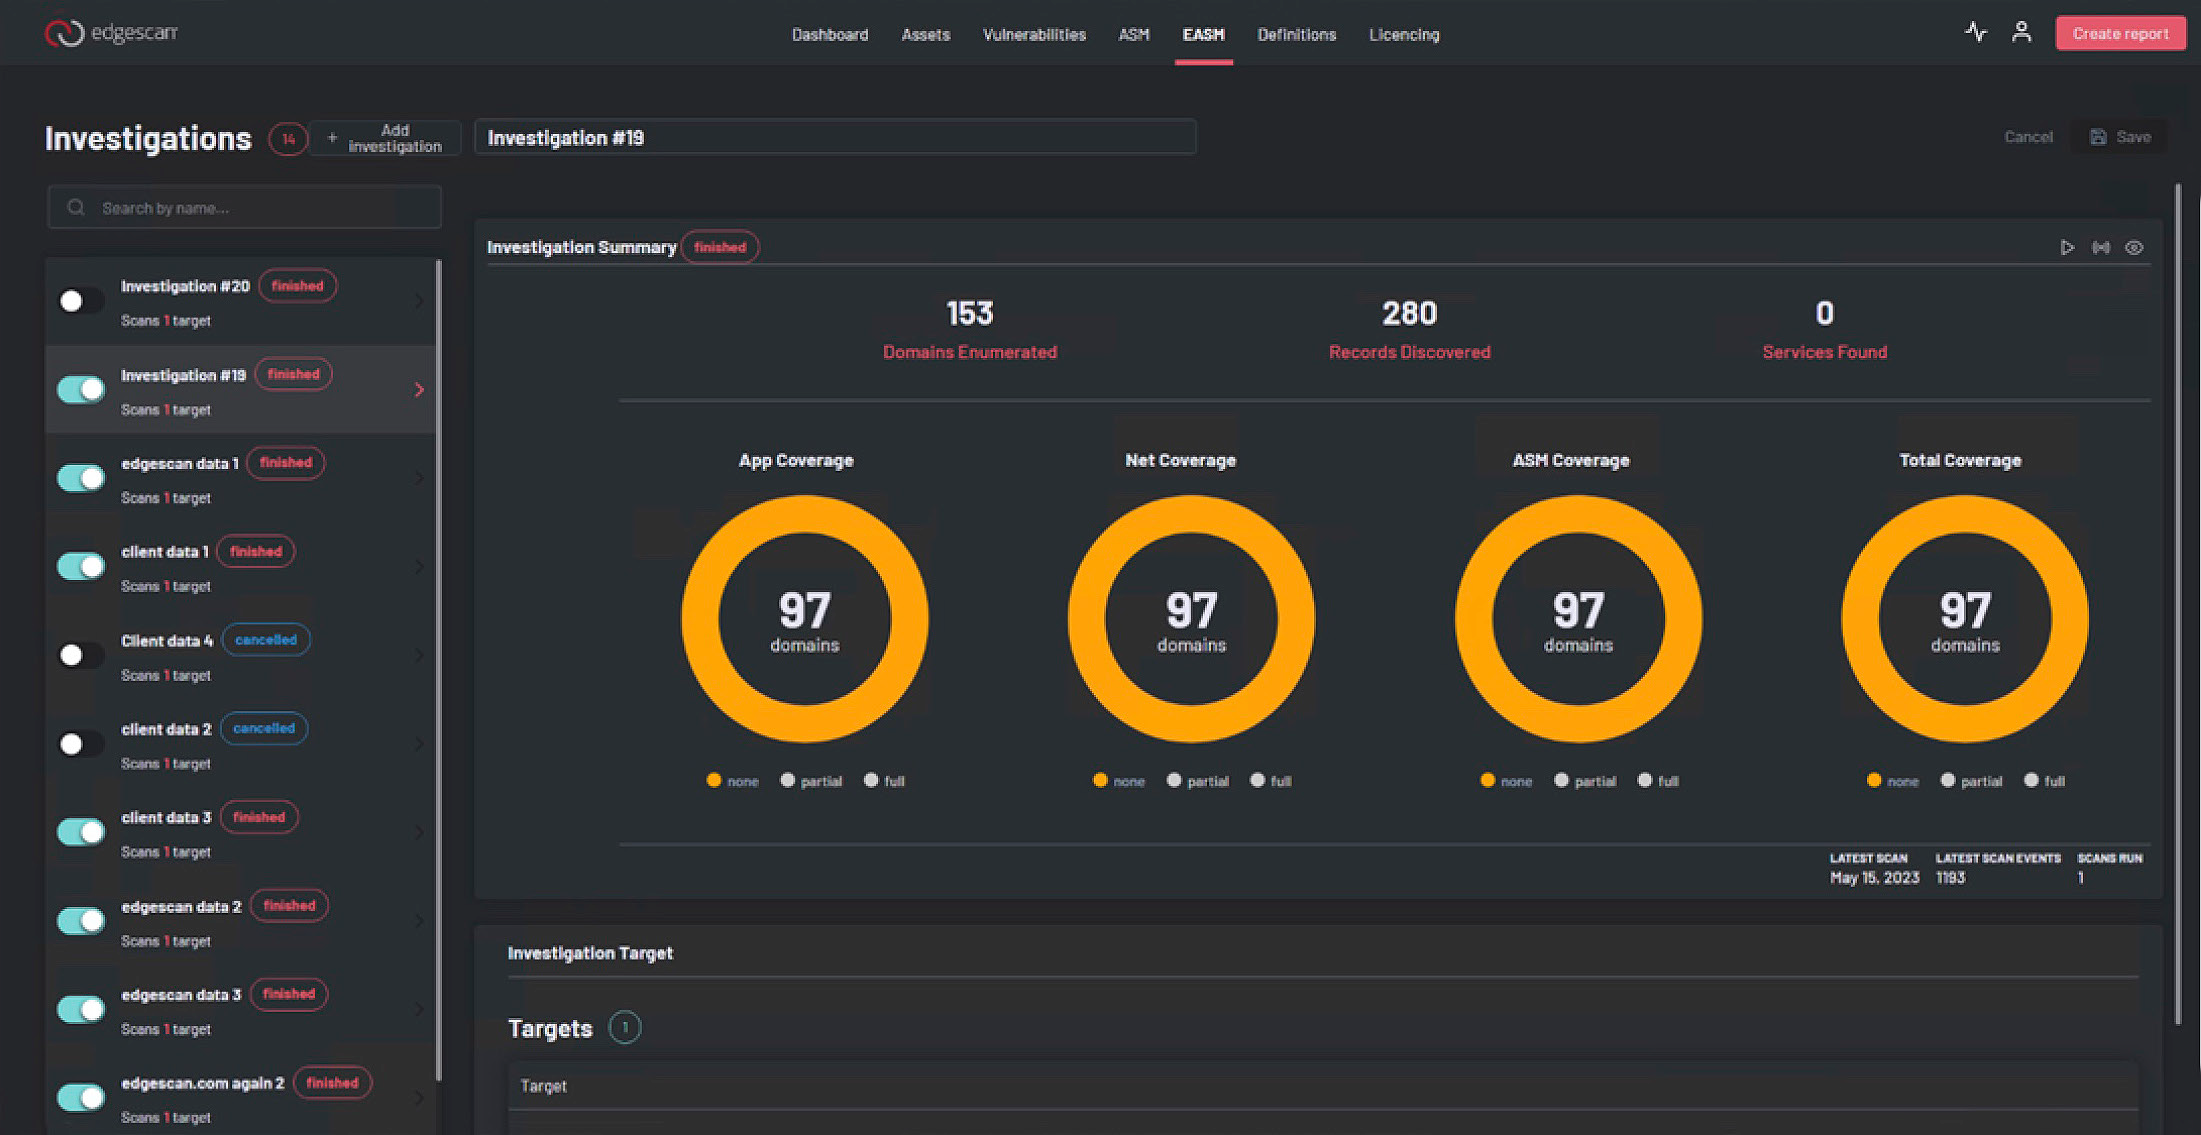This screenshot has height=1135, width=2201.
Task: Switch to the Vulnerabilities tab
Action: click(x=1034, y=35)
